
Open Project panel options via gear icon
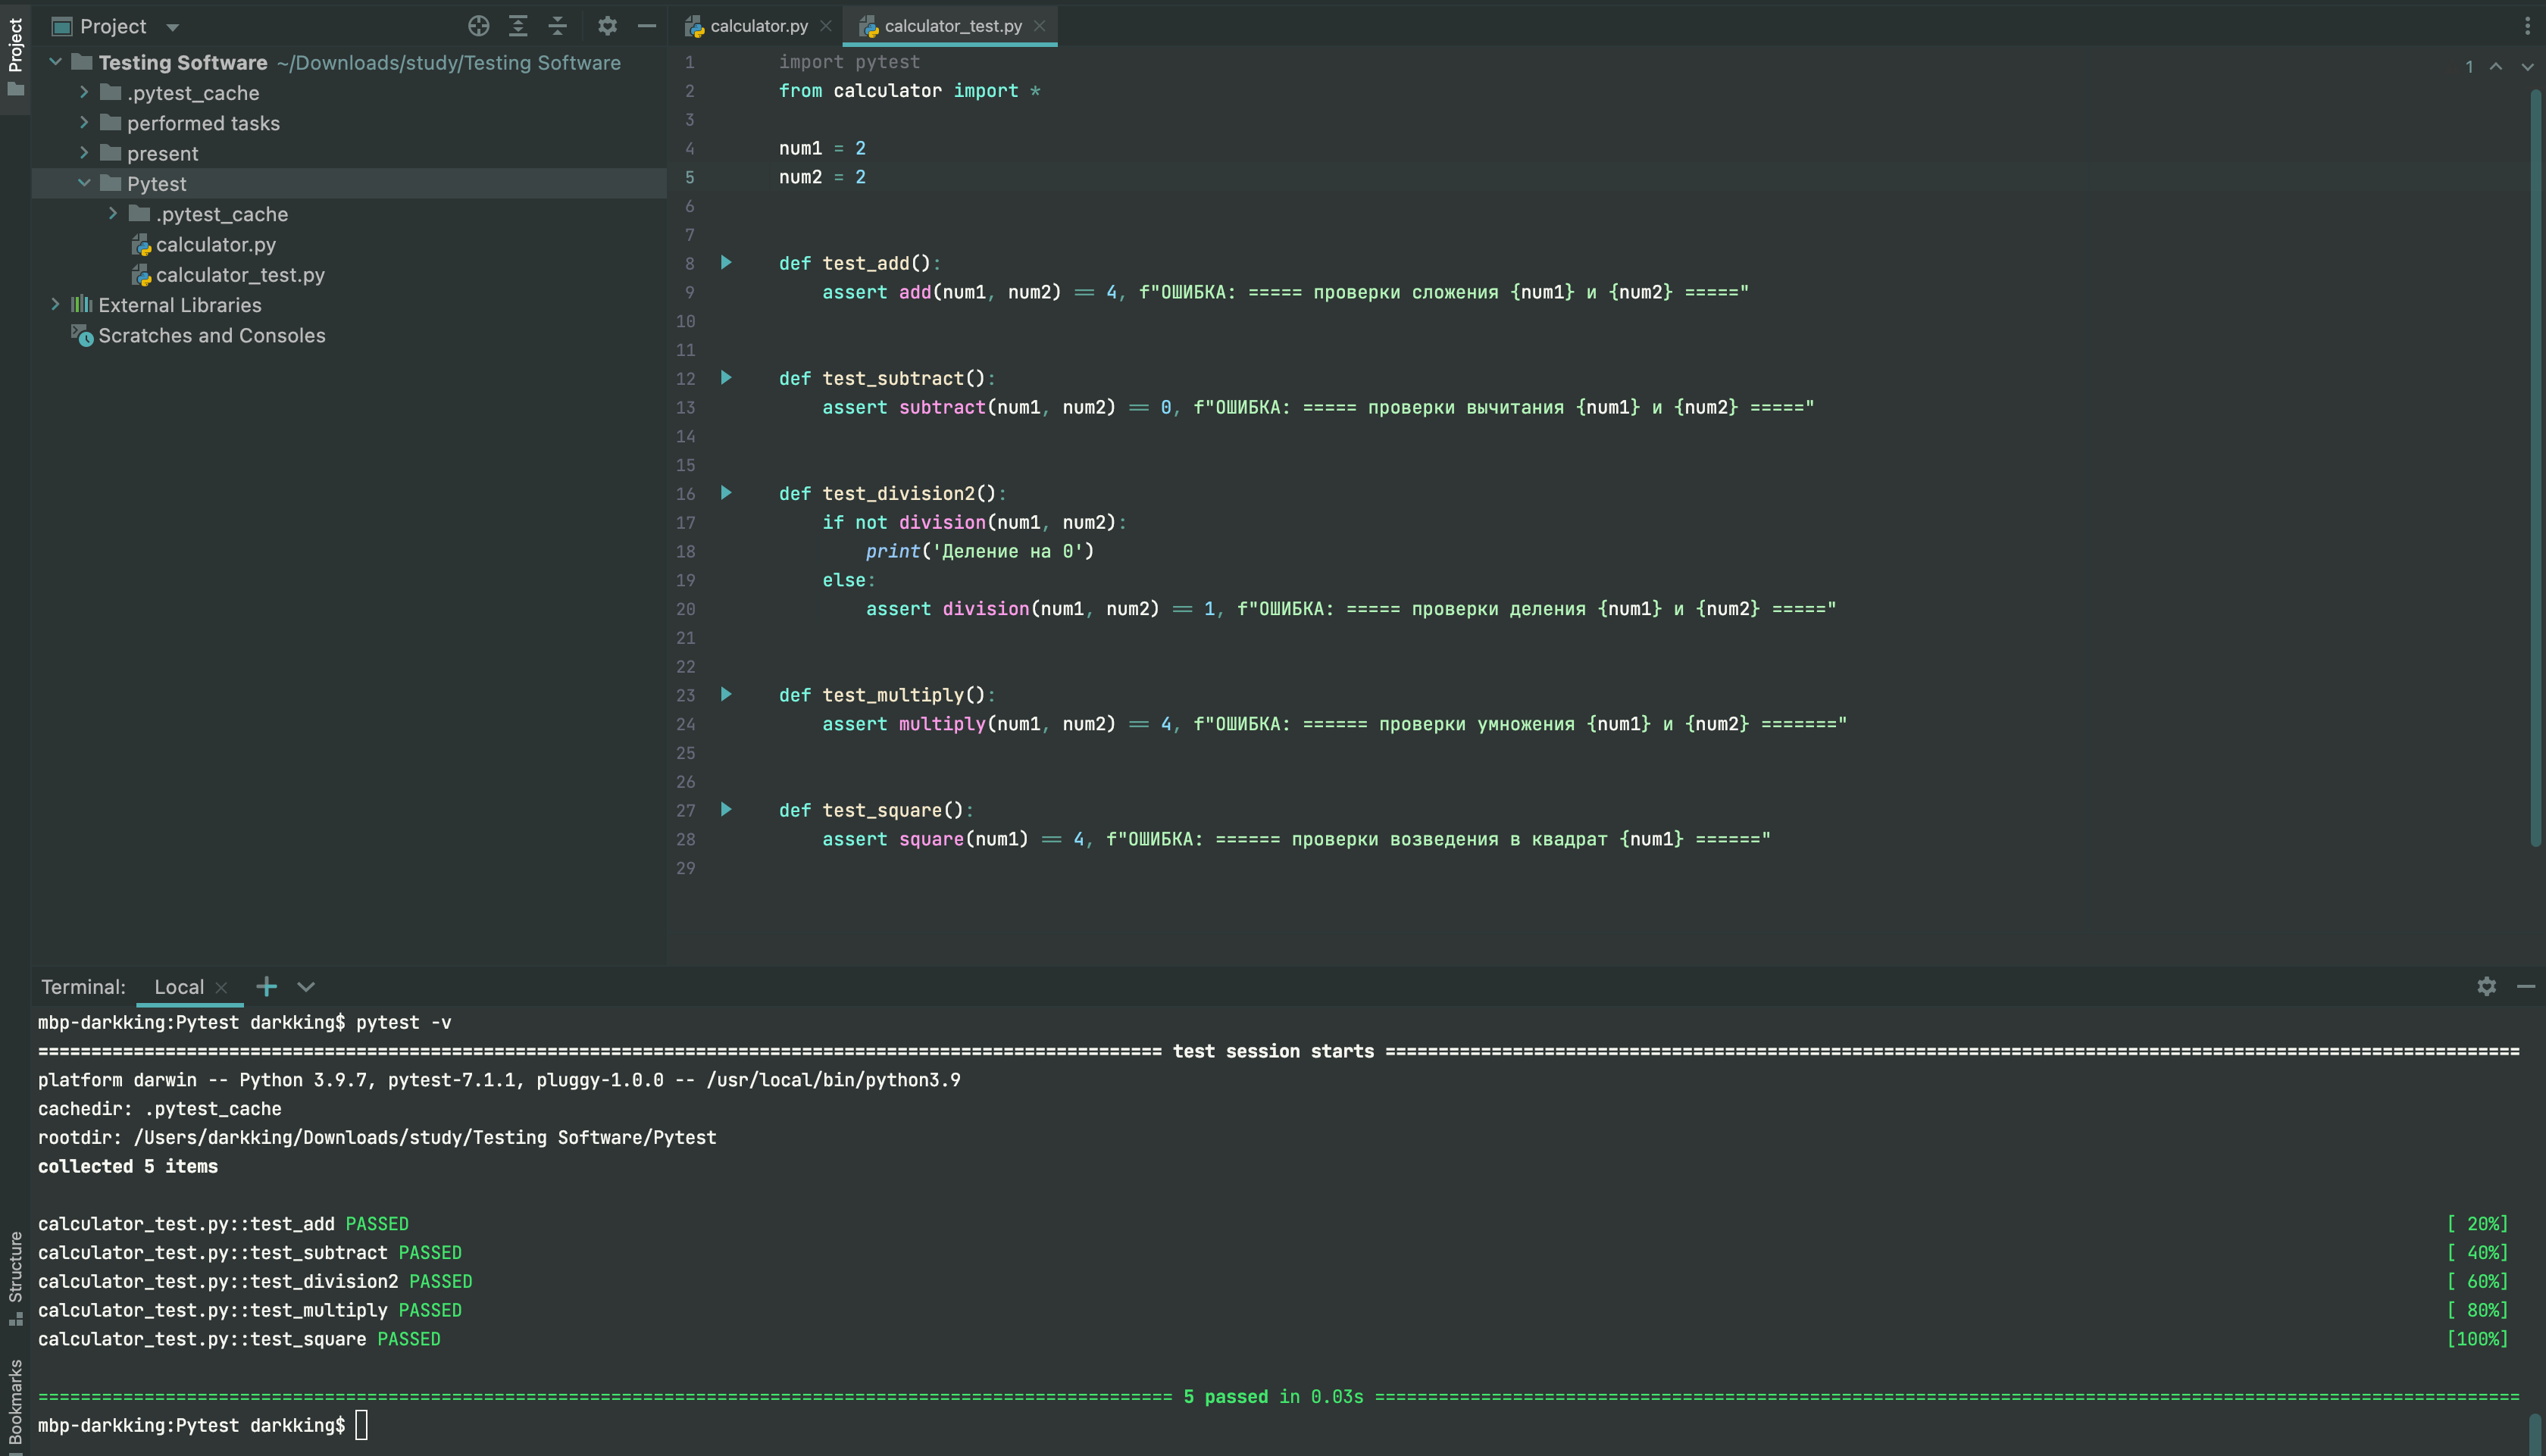[607, 26]
